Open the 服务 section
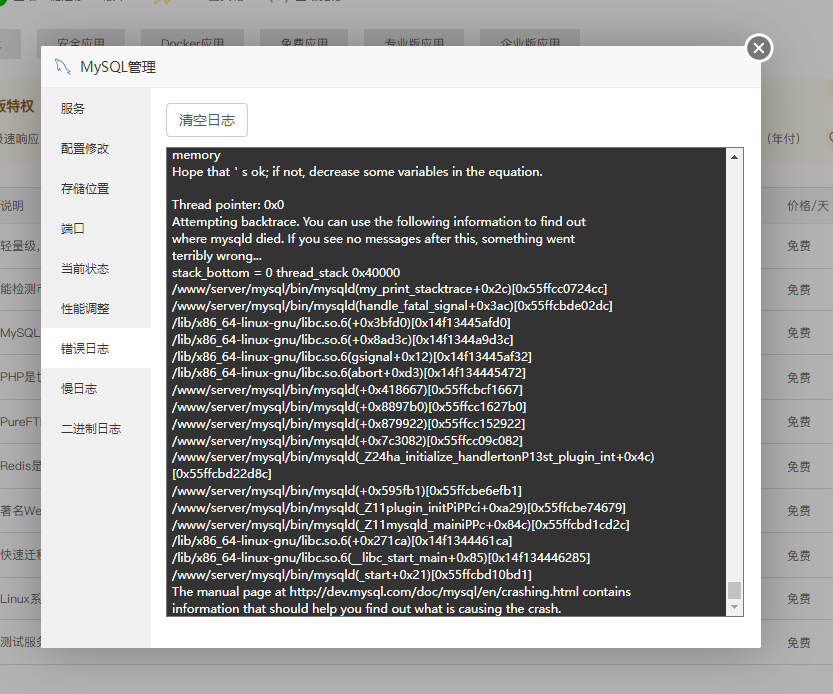Image resolution: width=833 pixels, height=694 pixels. tap(96, 108)
